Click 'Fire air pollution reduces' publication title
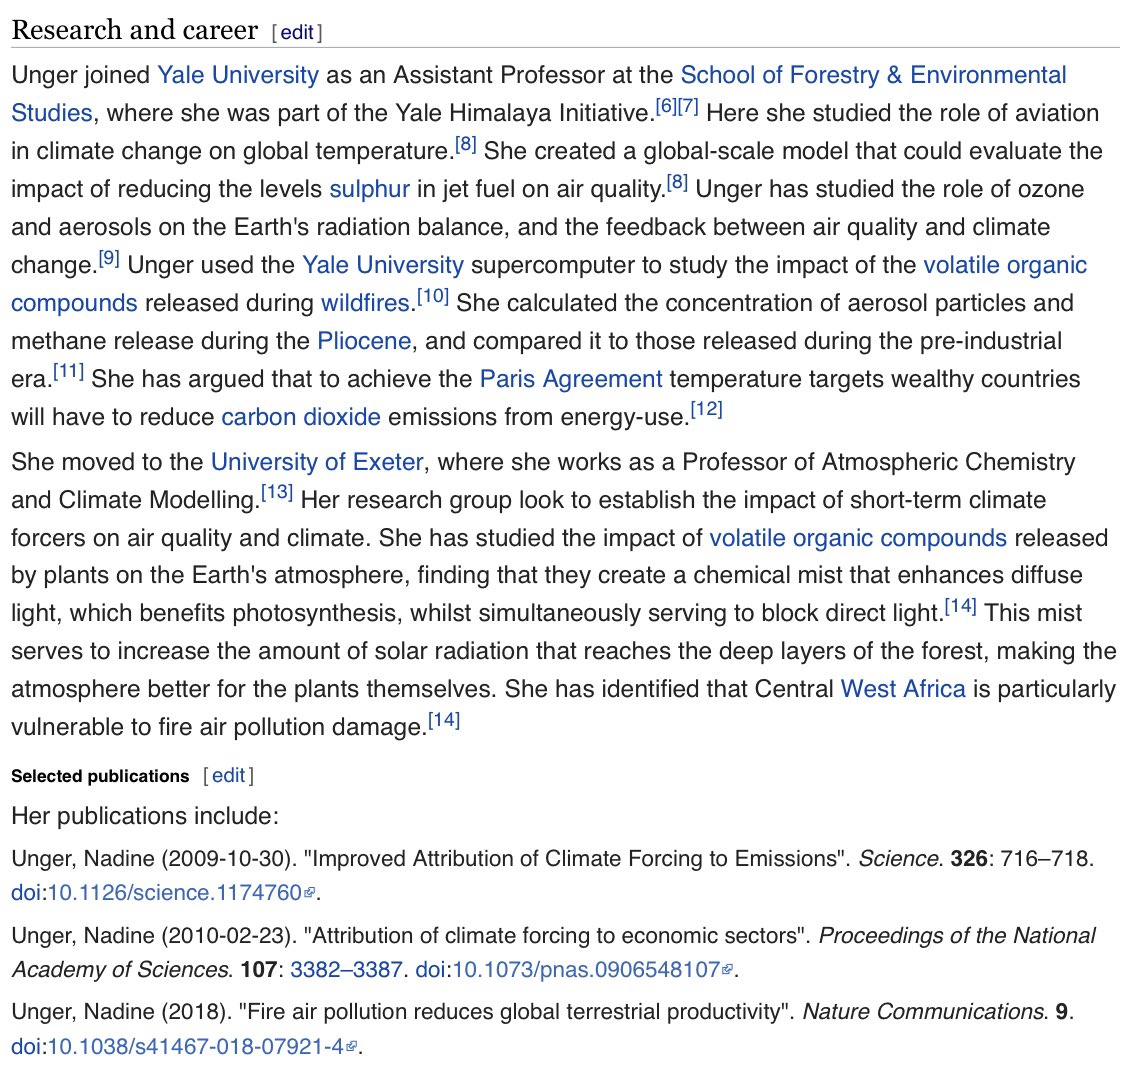The width and height of the screenshot is (1125, 1071). pos(513,1011)
